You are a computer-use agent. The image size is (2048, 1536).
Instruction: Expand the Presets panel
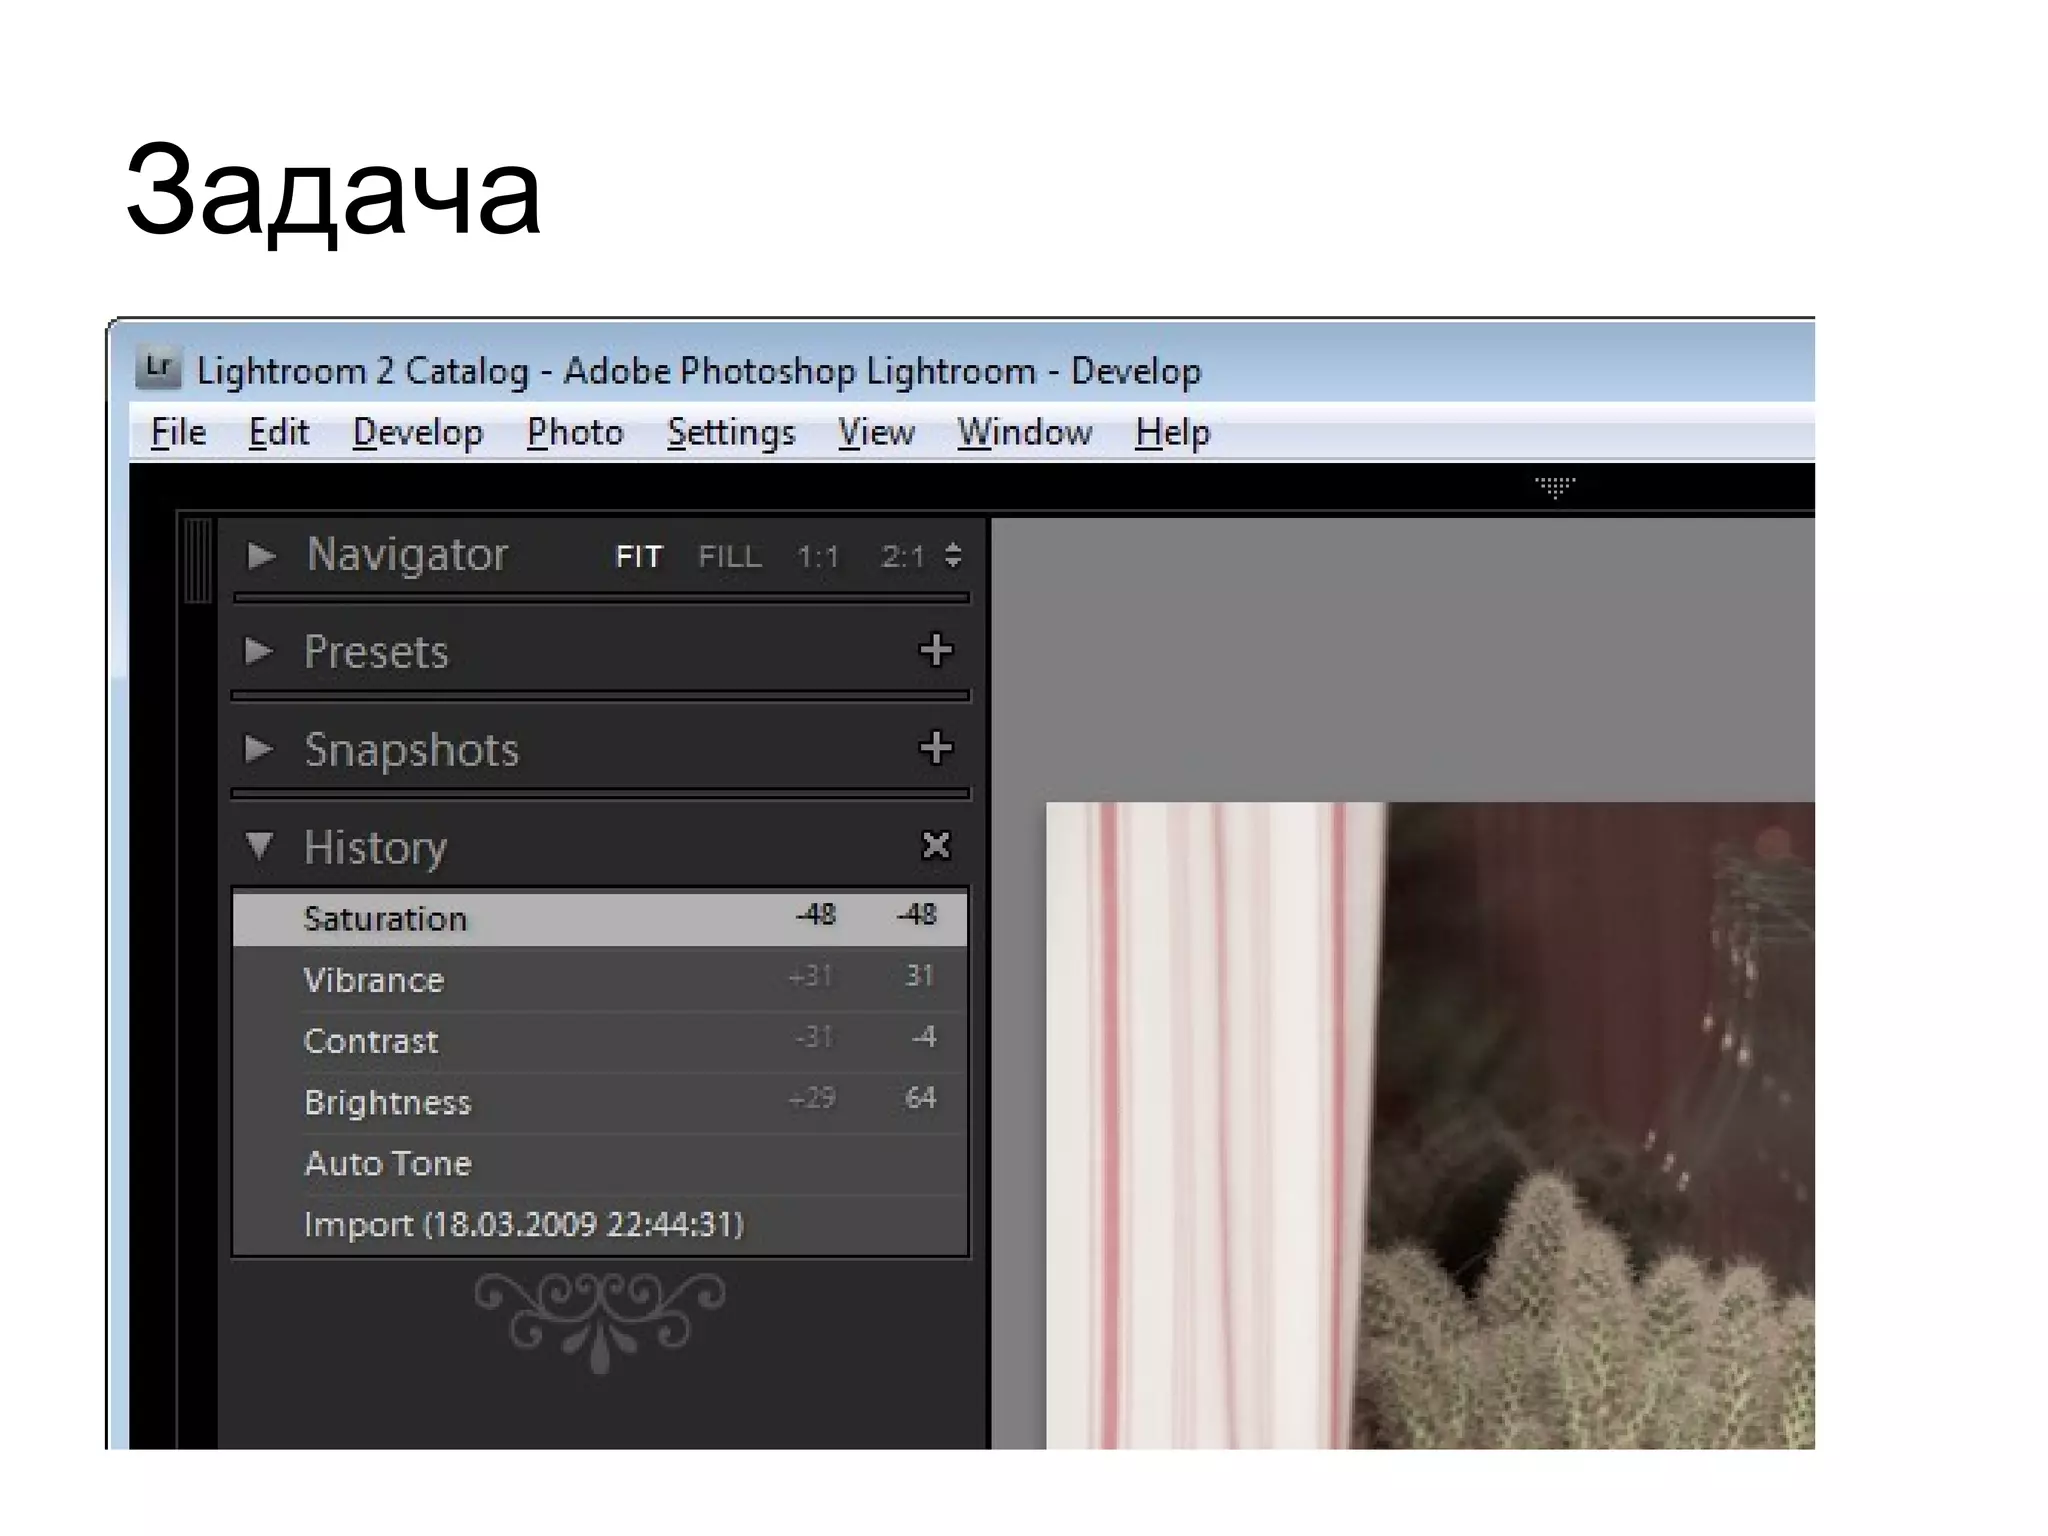coord(259,652)
